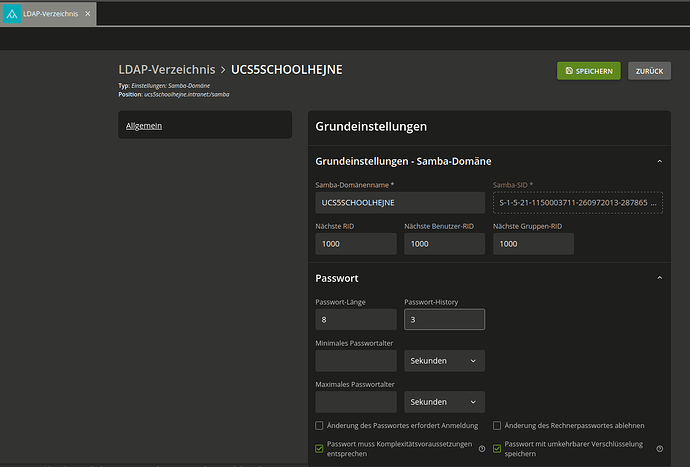Click the Samba-SID field
The image size is (690, 467).
pyautogui.click(x=578, y=202)
